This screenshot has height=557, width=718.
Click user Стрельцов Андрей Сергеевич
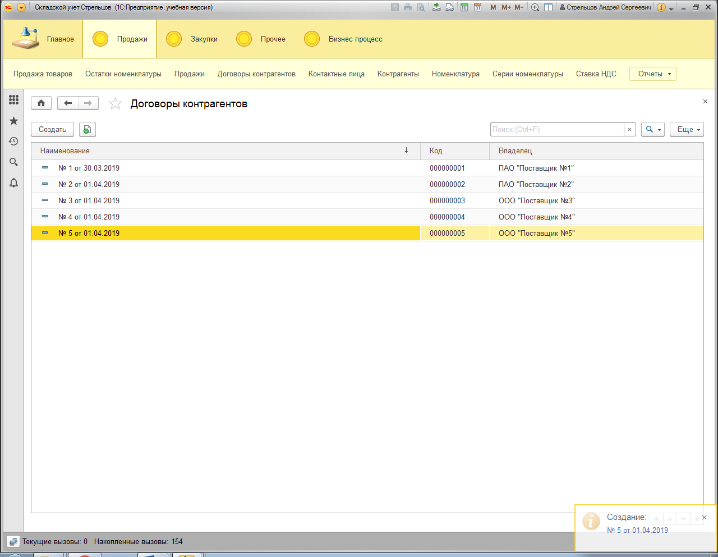[x=605, y=7]
